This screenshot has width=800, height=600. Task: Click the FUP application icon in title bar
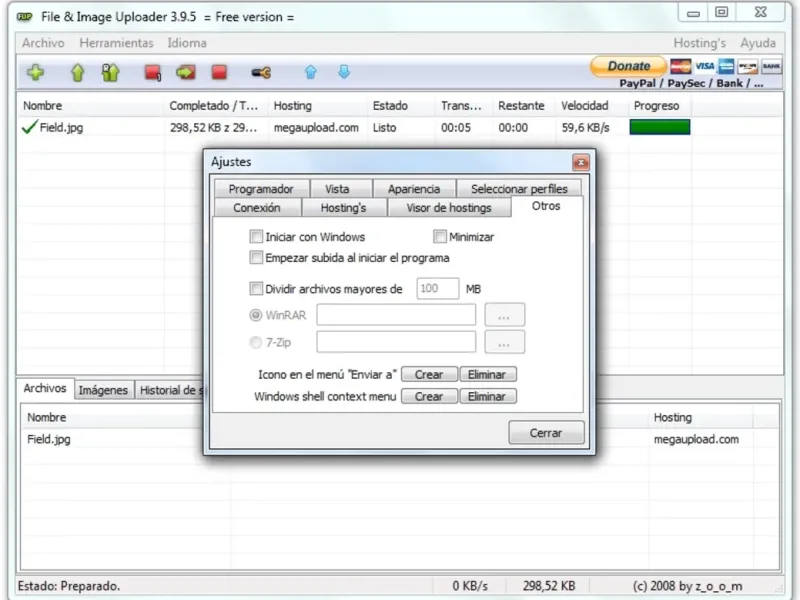tap(24, 17)
